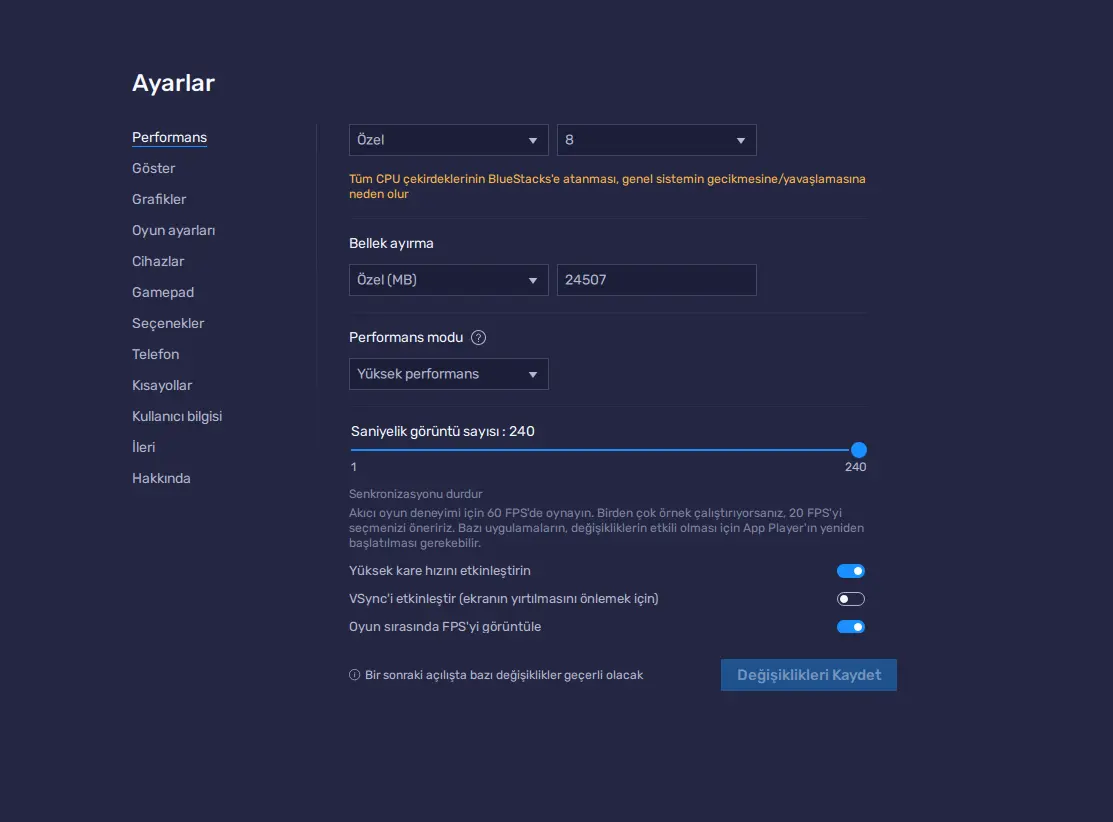Select the Gamepad settings section
Viewport: 1113px width, 822px height.
click(x=163, y=292)
